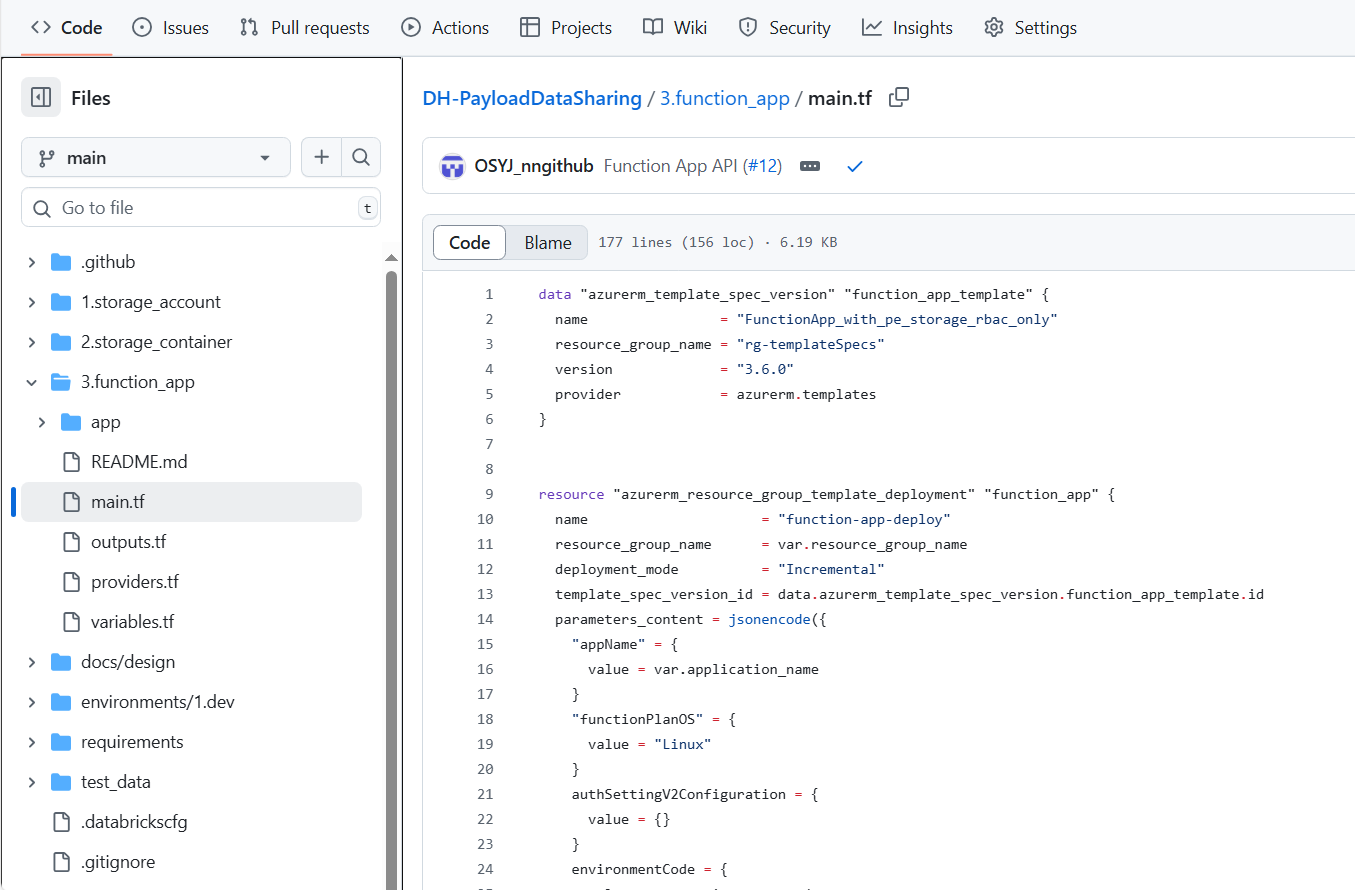The image size is (1355, 890).
Task: Click the file tree vertical scrollbar
Action: (x=391, y=580)
